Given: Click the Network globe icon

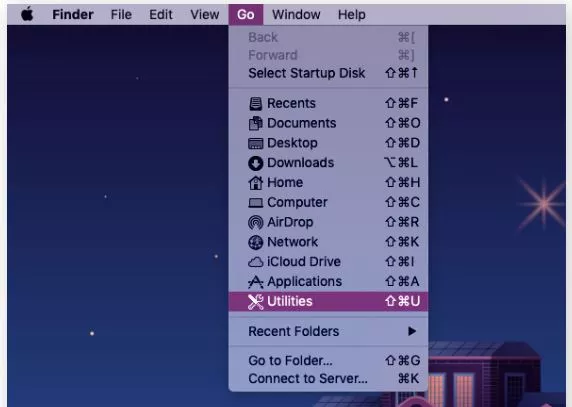Looking at the screenshot, I should tap(255, 242).
